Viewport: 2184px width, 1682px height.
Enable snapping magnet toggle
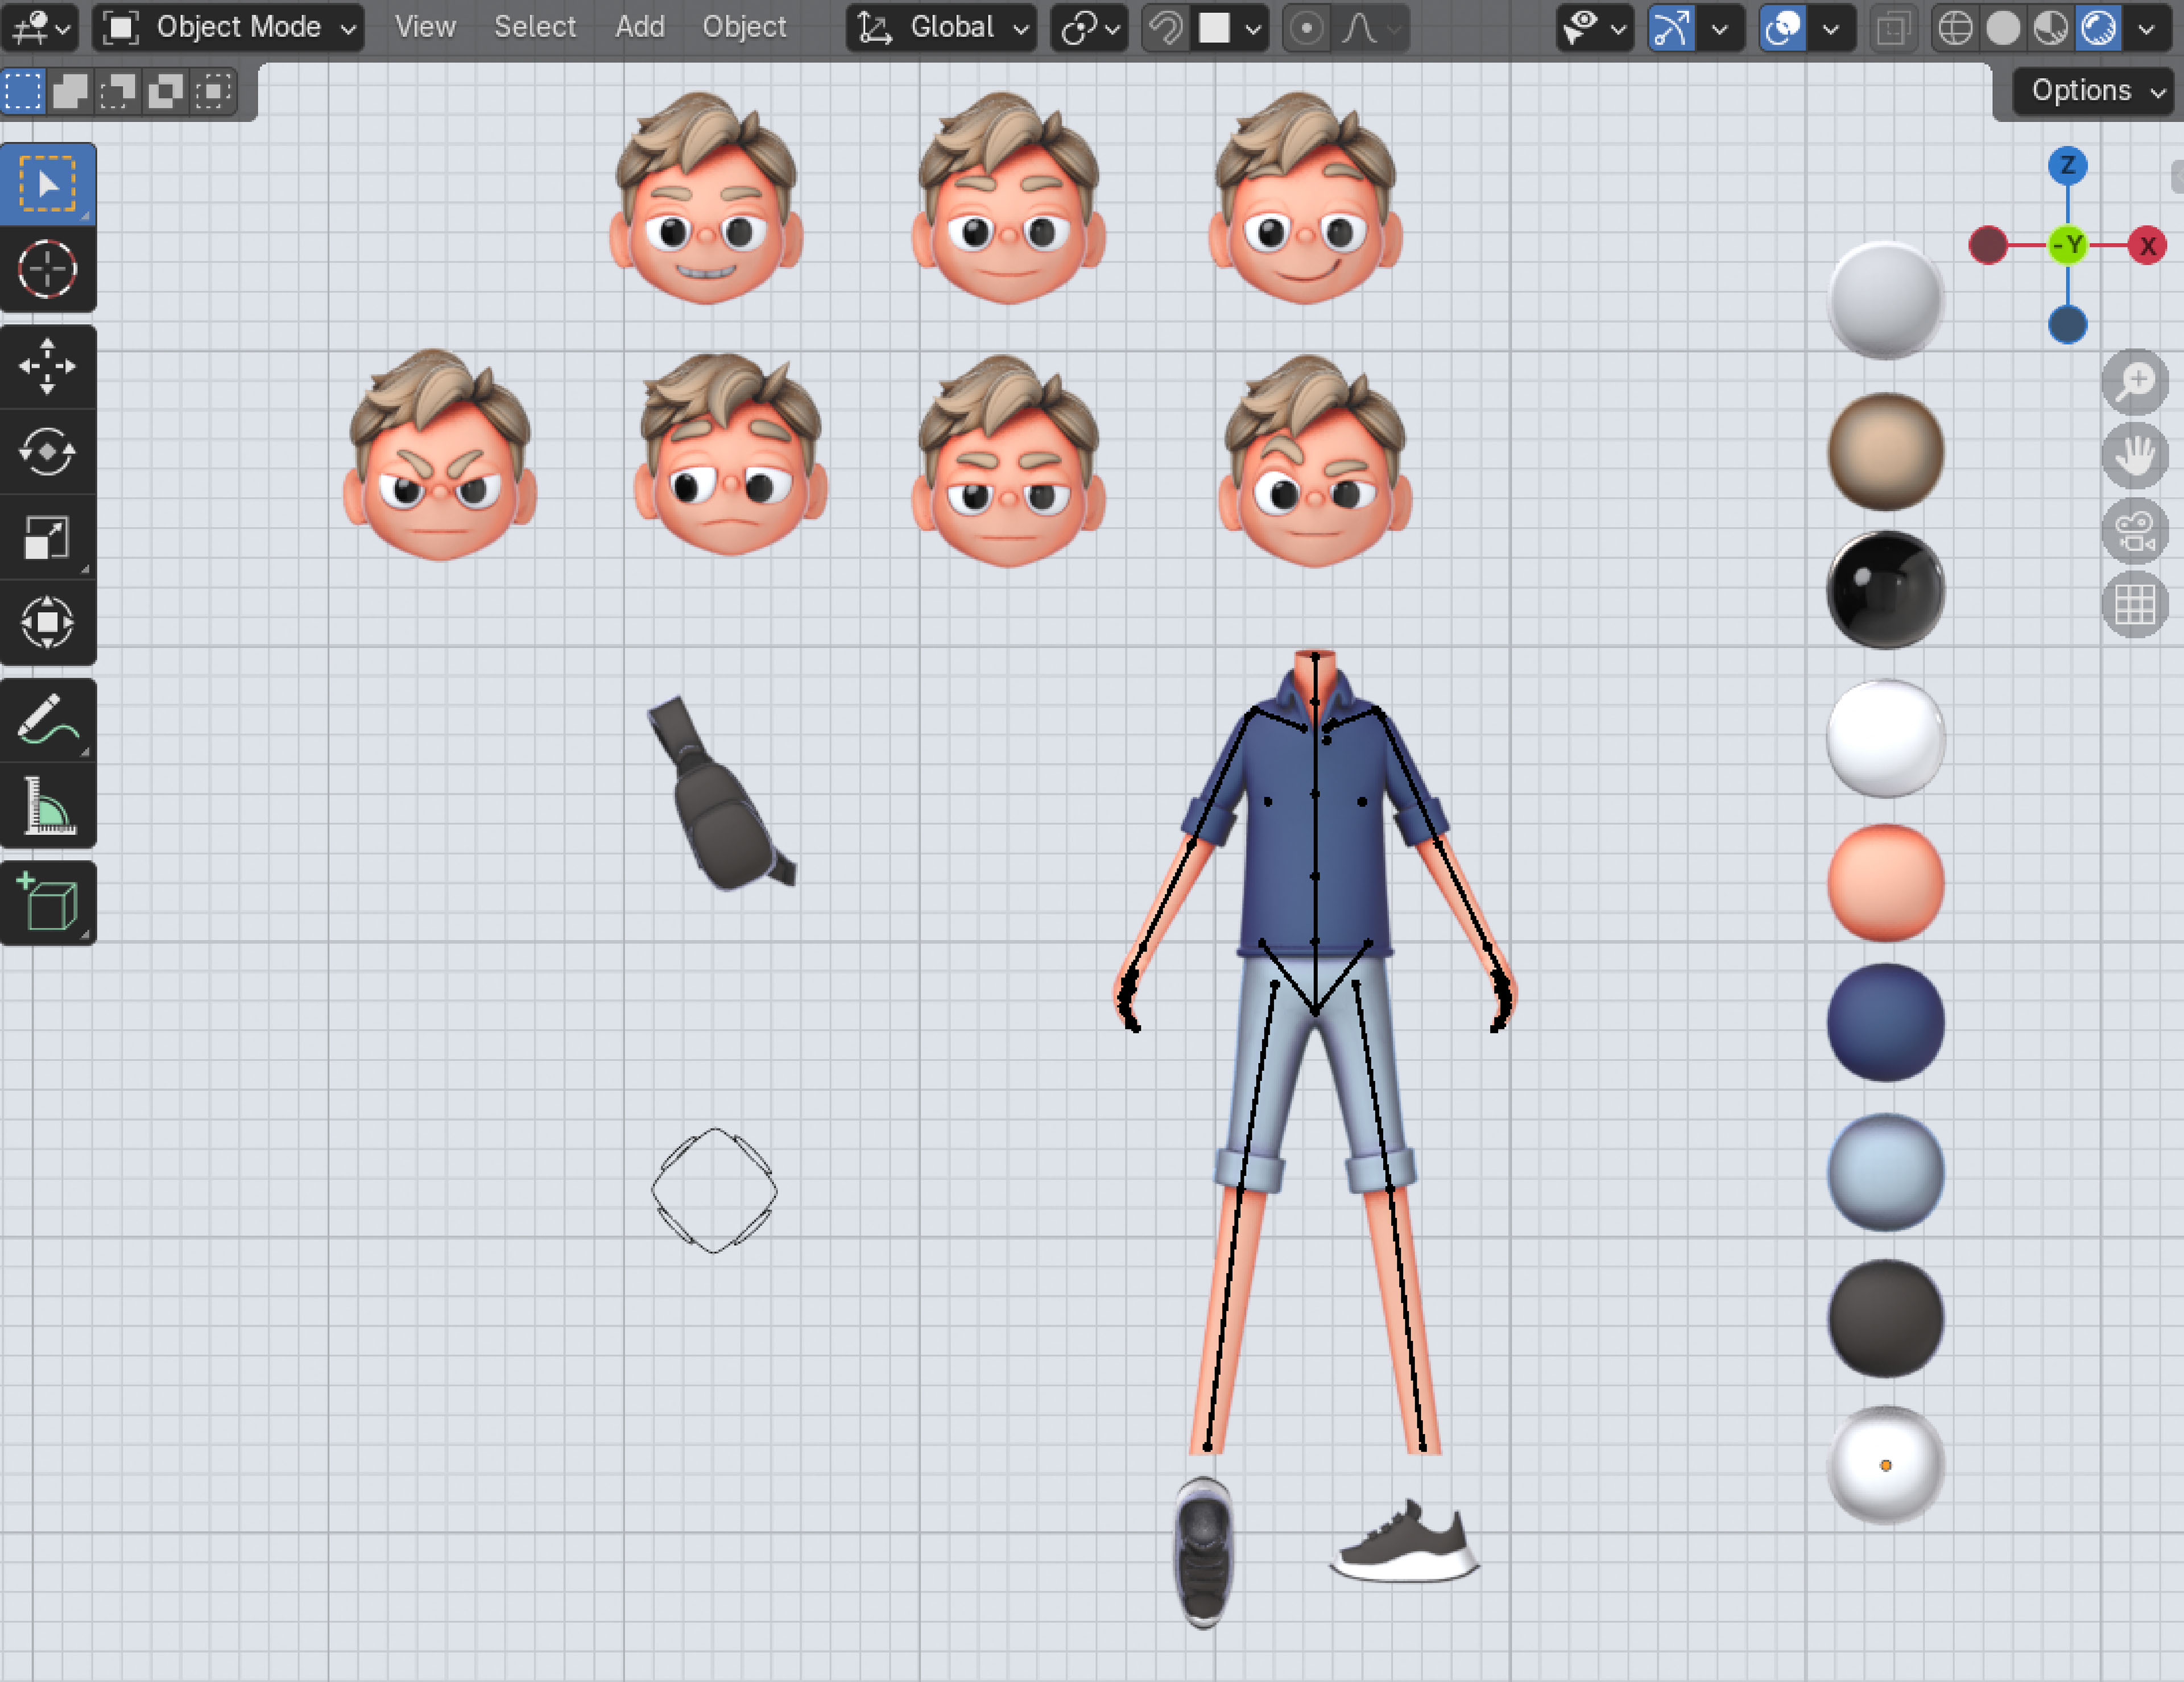pyautogui.click(x=1165, y=28)
